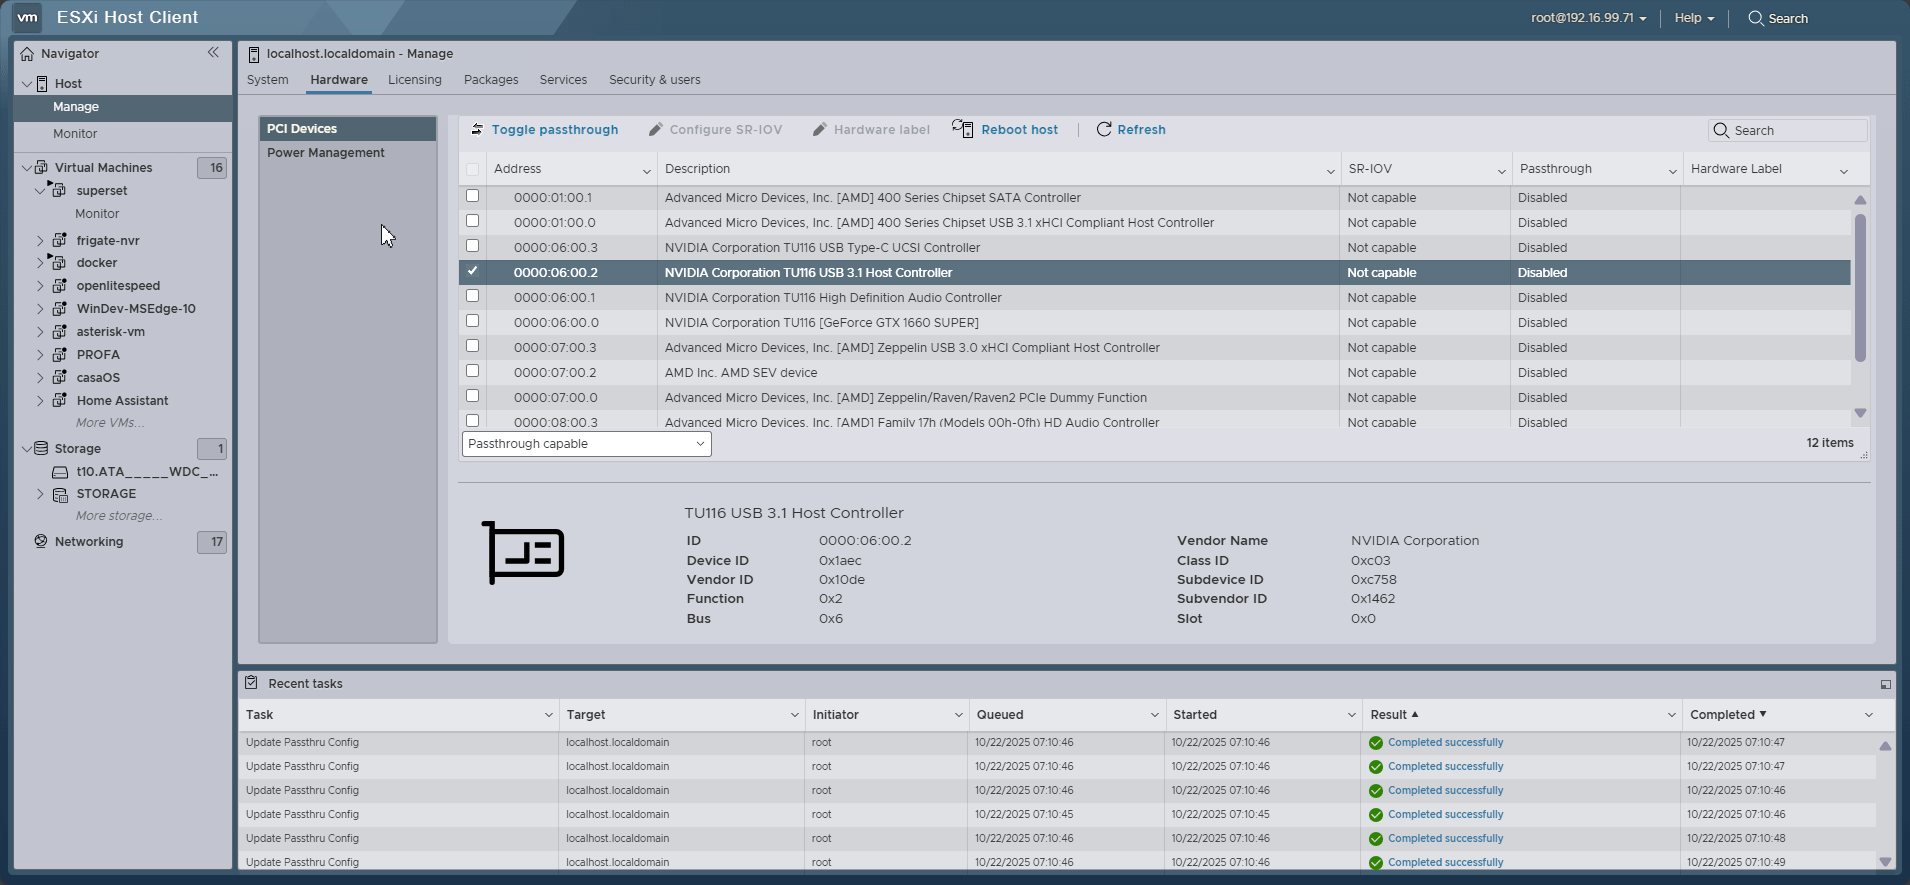Image resolution: width=1910 pixels, height=885 pixels.
Task: Select Power Management in the hardware list
Action: [326, 153]
